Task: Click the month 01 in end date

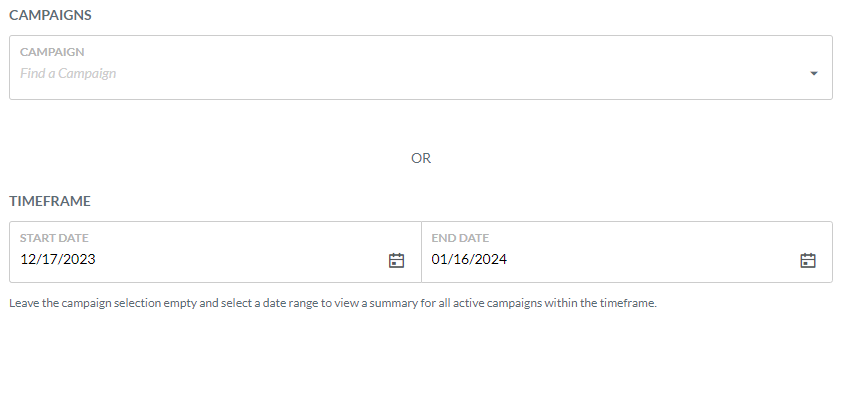Action: click(x=439, y=259)
